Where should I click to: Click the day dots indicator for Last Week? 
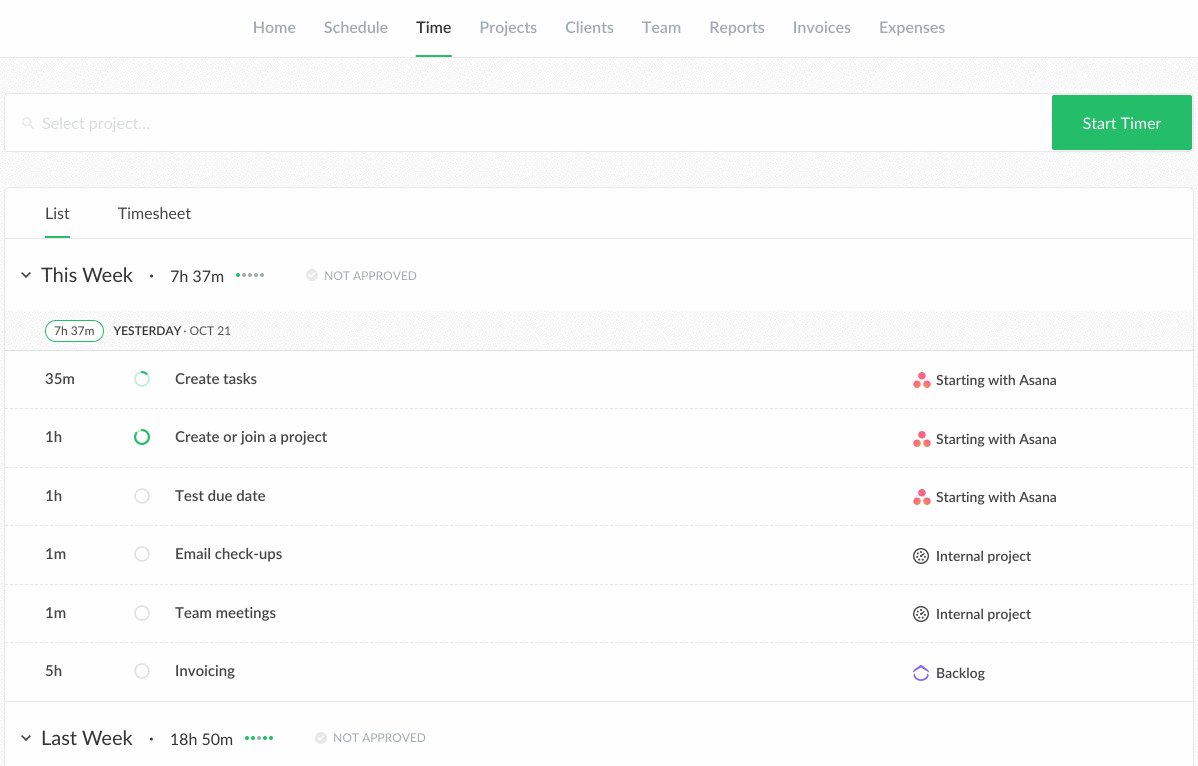pyautogui.click(x=259, y=738)
